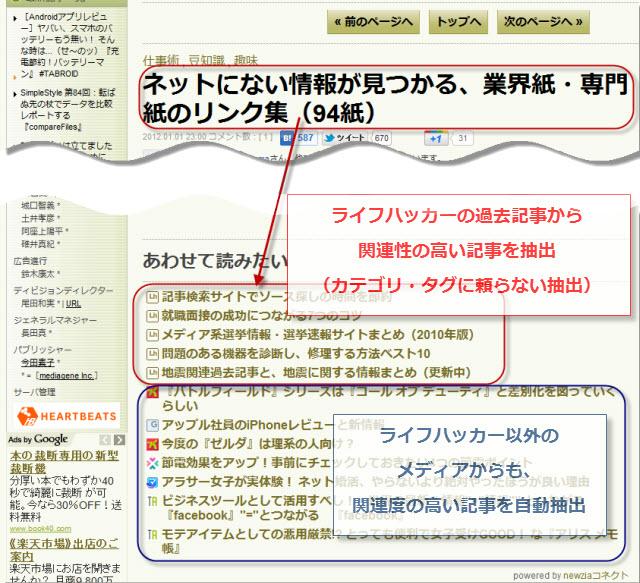
Task: Open ad link 本の裁断専用の新型裁断機
Action: point(64,462)
